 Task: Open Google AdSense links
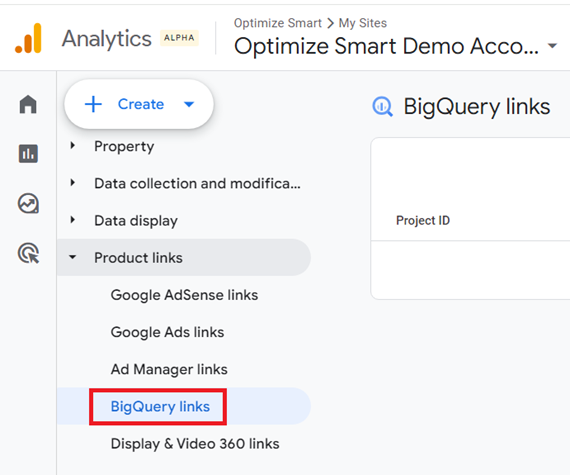184,295
